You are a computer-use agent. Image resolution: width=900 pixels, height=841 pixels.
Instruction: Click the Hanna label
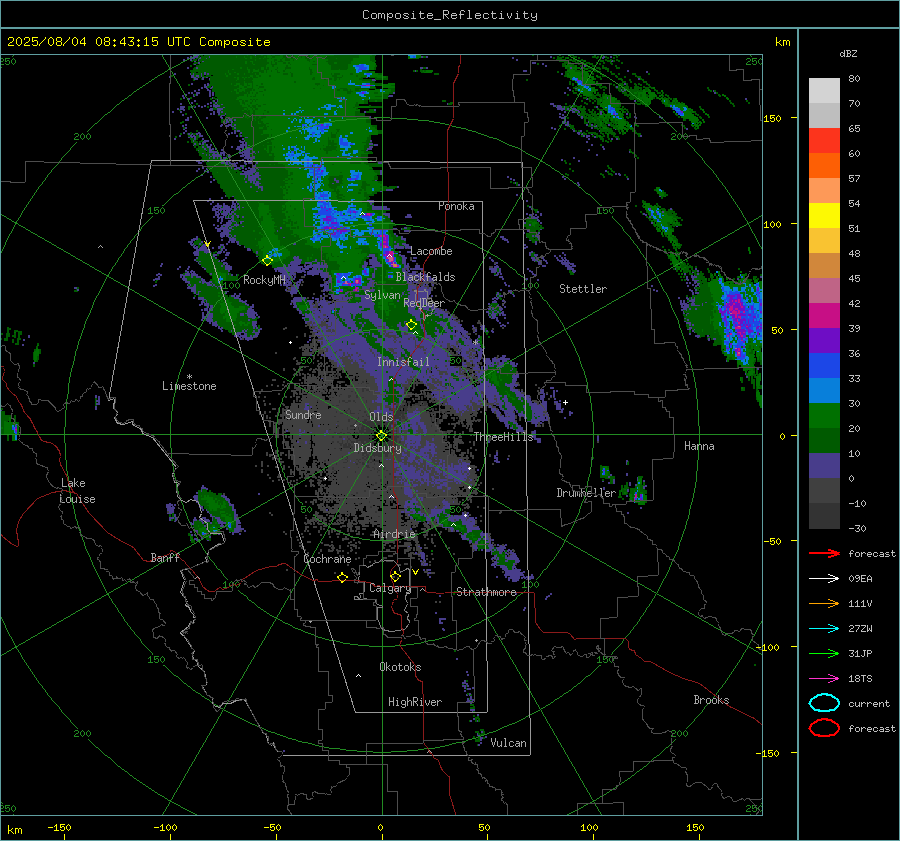pyautogui.click(x=699, y=446)
